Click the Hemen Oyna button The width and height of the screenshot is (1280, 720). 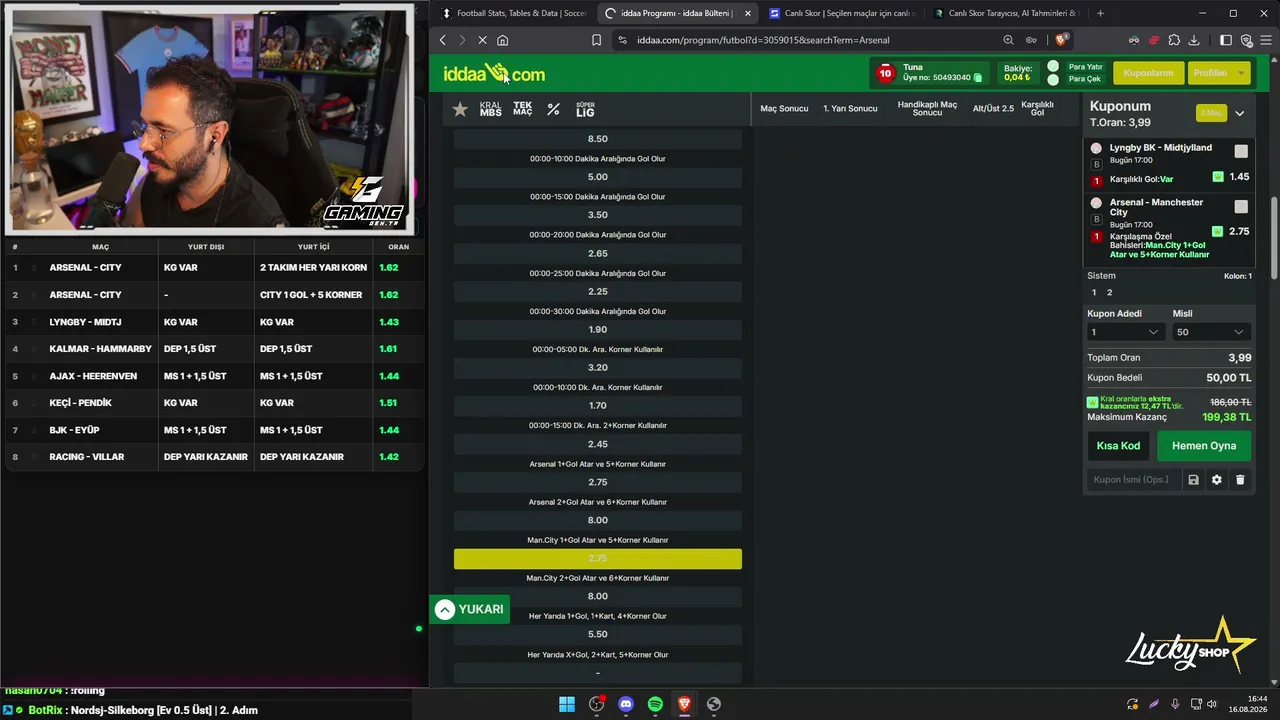click(1204, 446)
